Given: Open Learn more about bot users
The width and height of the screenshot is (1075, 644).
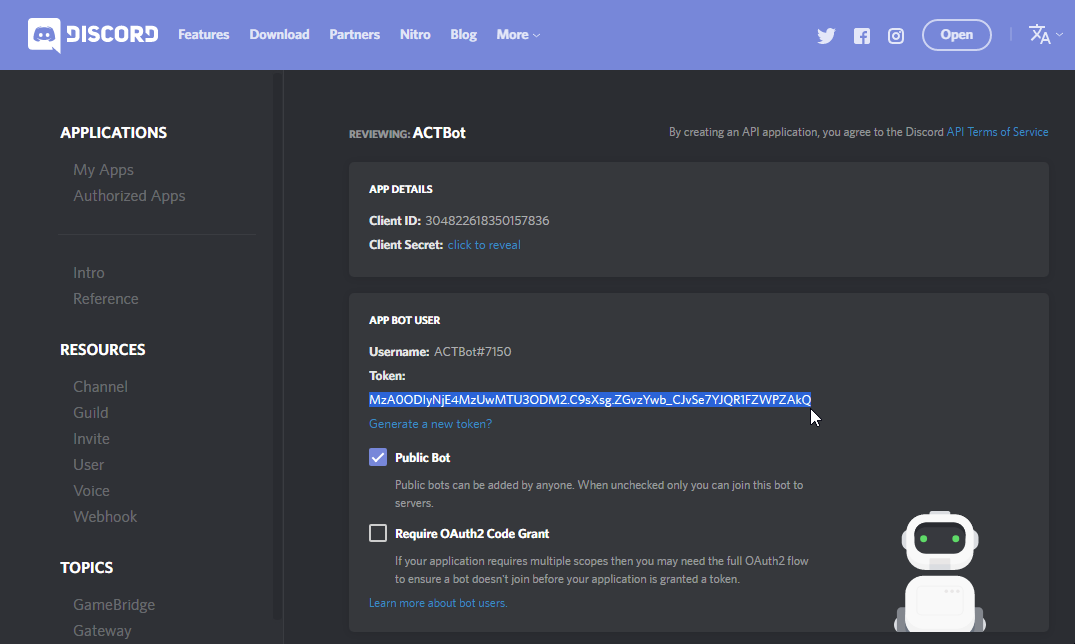Looking at the screenshot, I should click(438, 603).
